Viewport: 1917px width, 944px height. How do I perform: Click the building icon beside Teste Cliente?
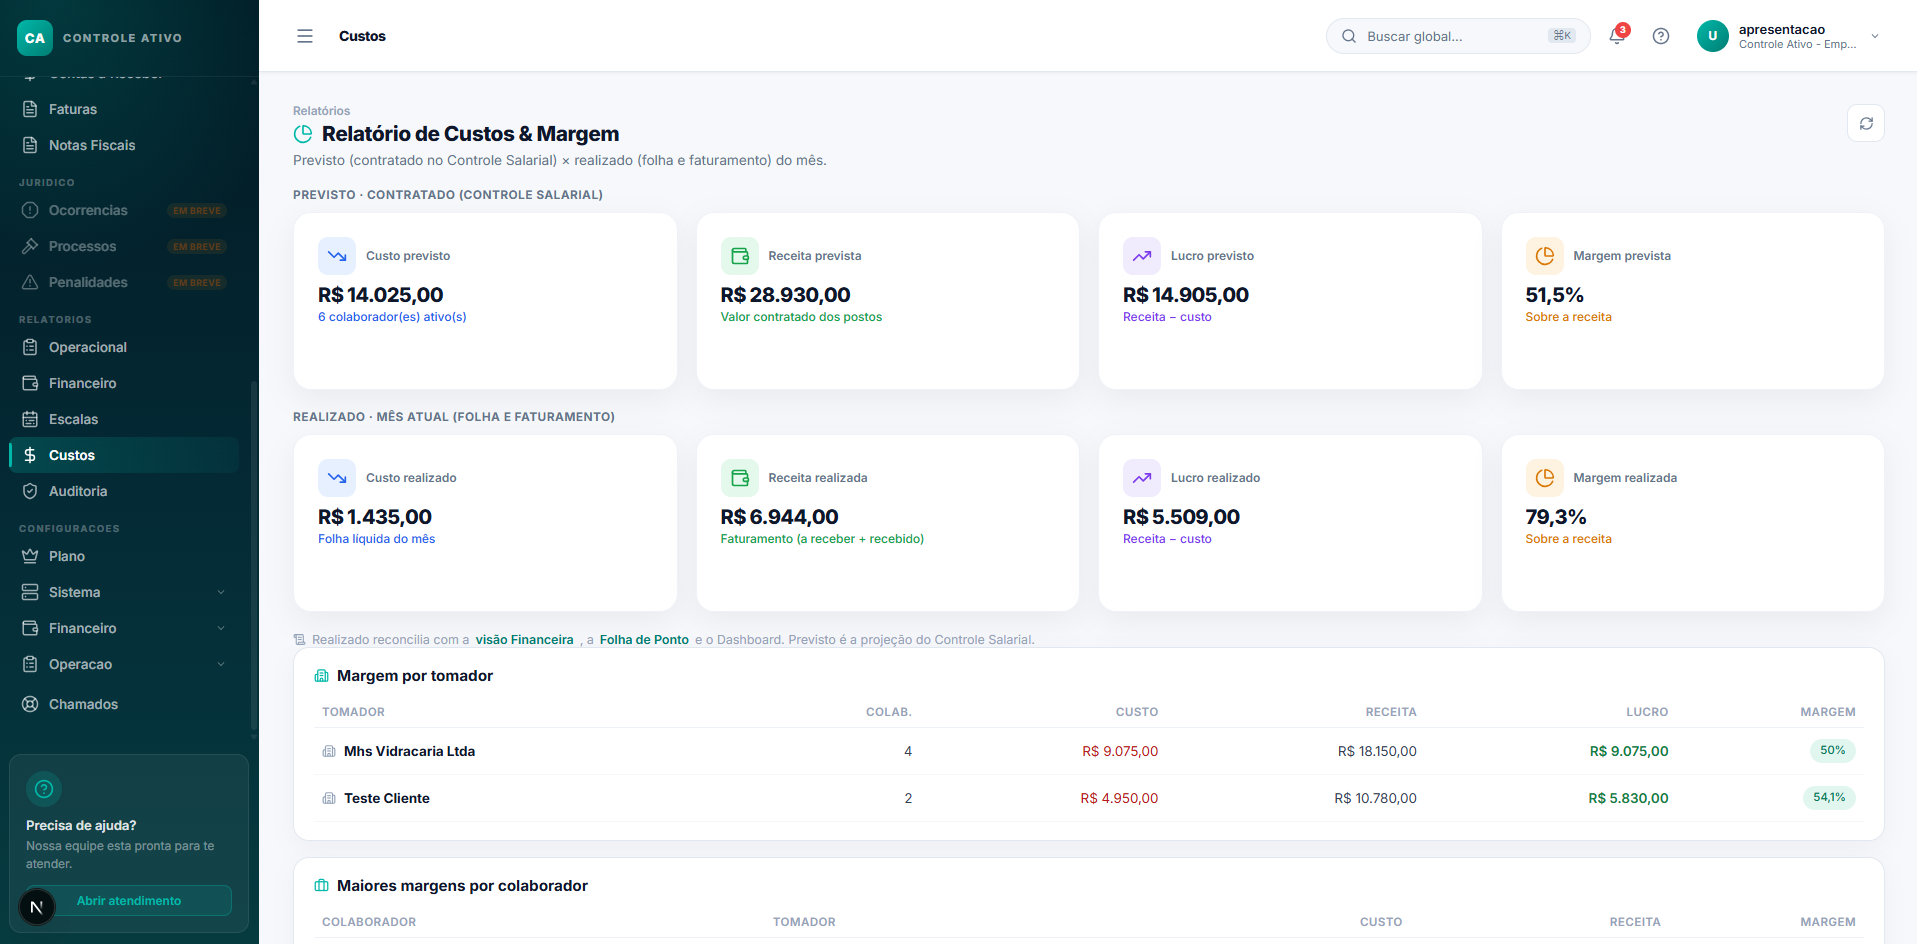(329, 798)
